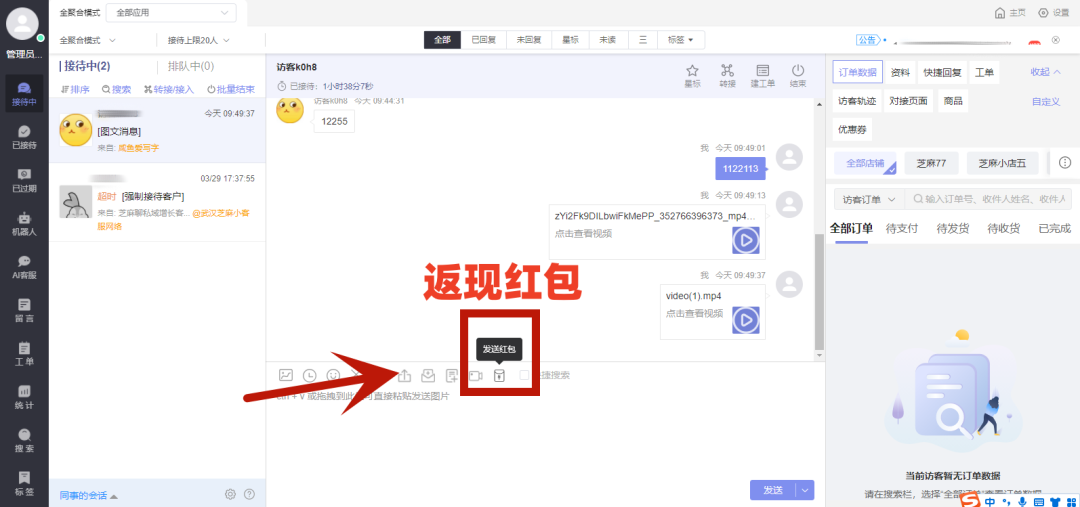The width and height of the screenshot is (1080, 507).
Task: Open the AI客服 sidebar section
Action: coord(24,267)
